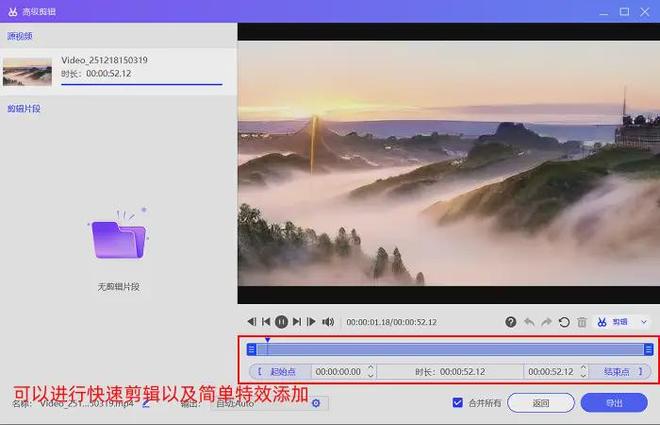Image resolution: width=660 pixels, height=425 pixels.
Task: Rename file with the pencil edit icon
Action: [147, 403]
